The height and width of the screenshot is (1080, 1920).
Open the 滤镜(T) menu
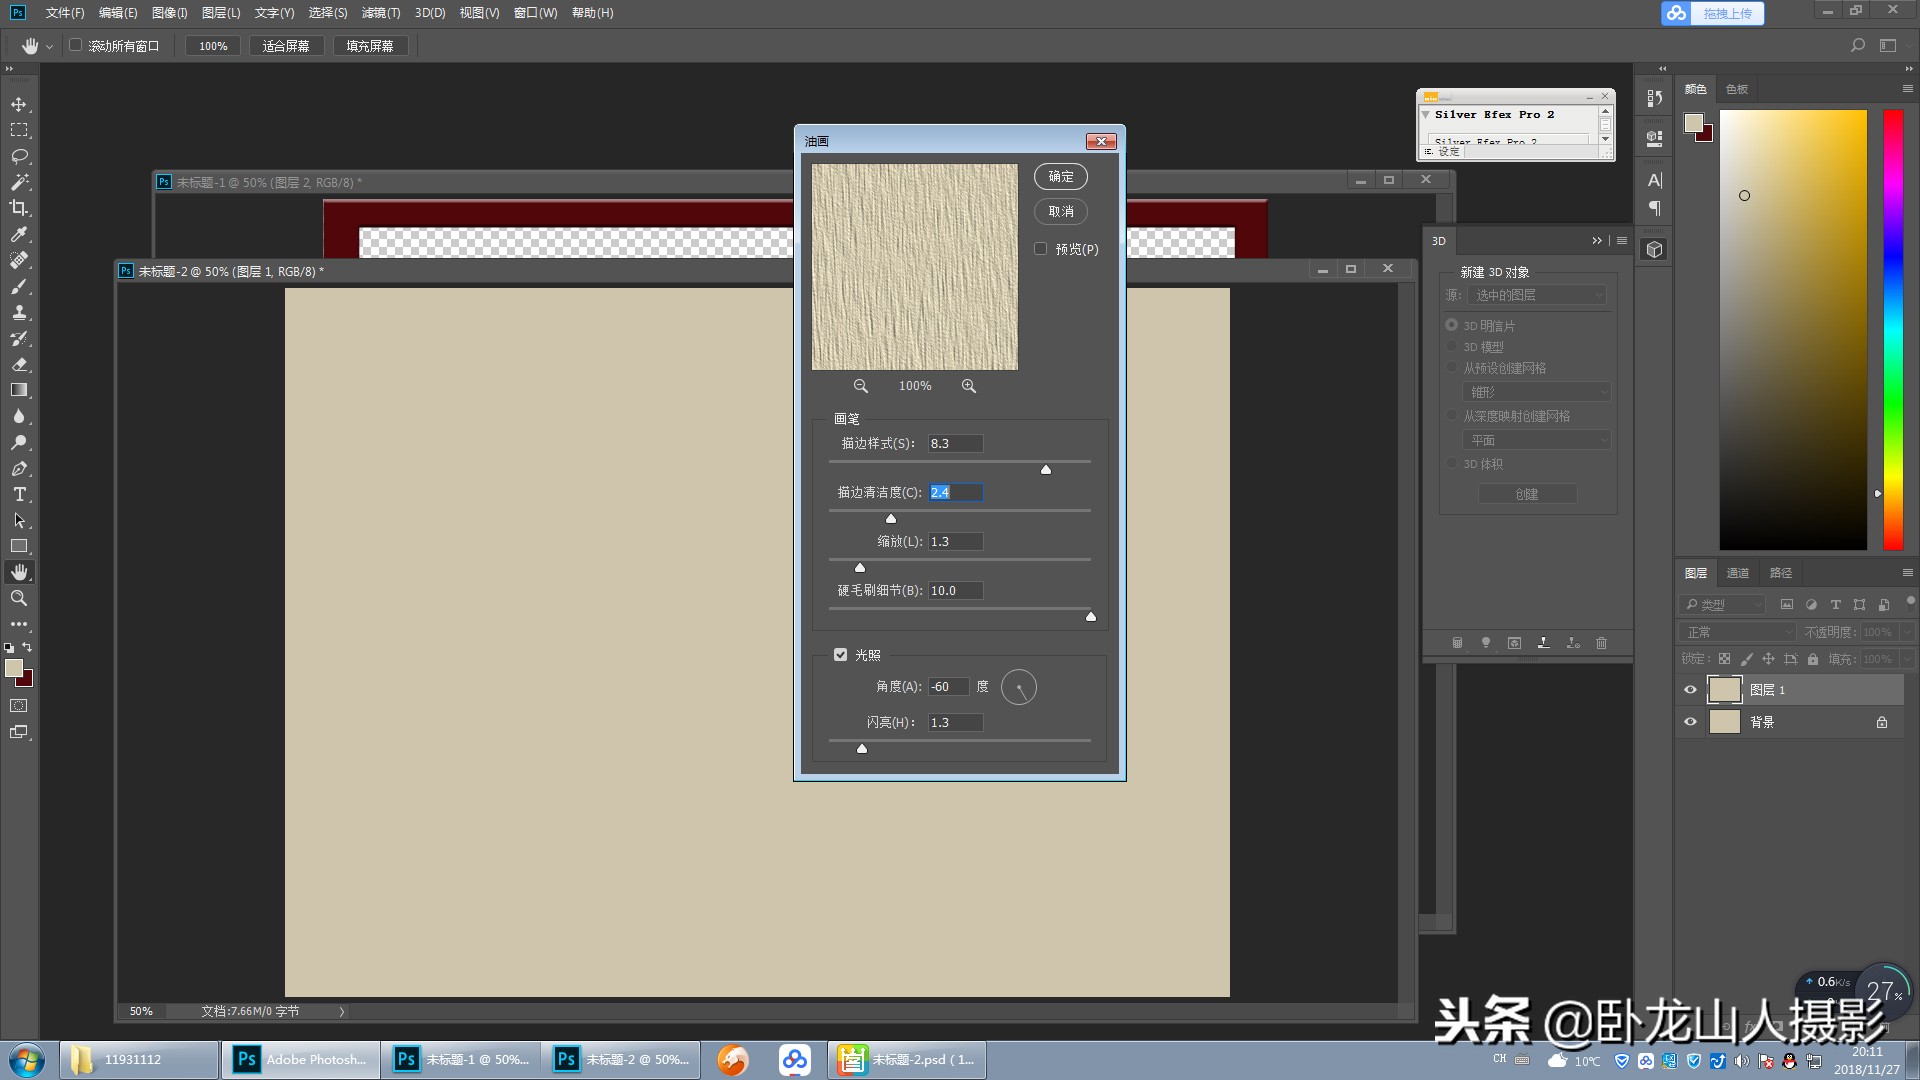[x=380, y=13]
